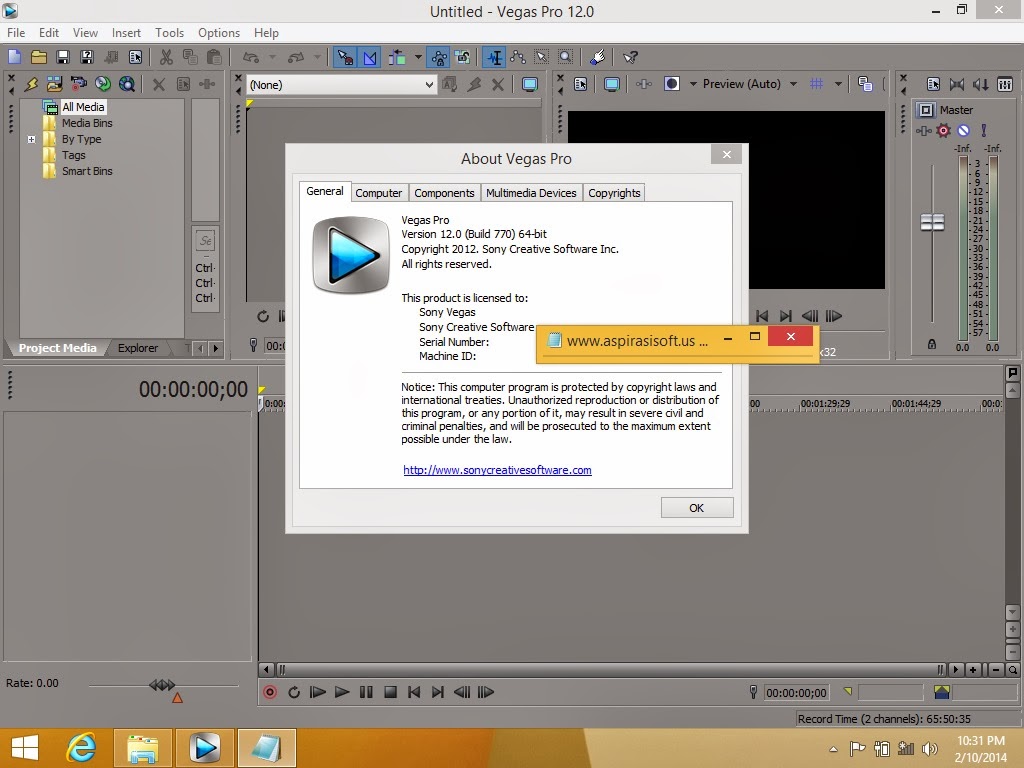Open the Copyrights tab

pos(614,193)
